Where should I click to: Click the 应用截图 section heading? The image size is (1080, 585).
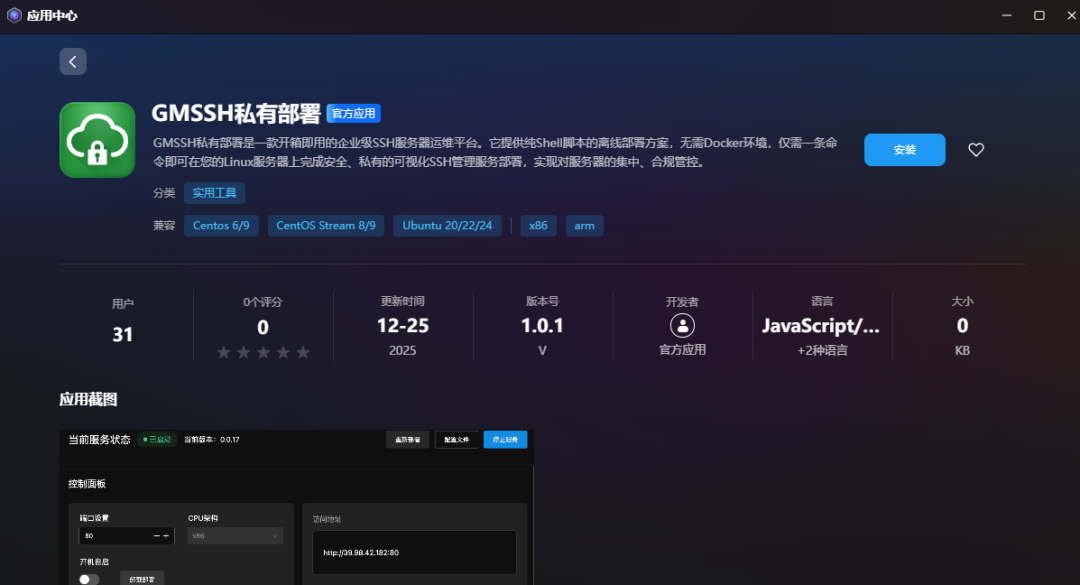coord(88,400)
